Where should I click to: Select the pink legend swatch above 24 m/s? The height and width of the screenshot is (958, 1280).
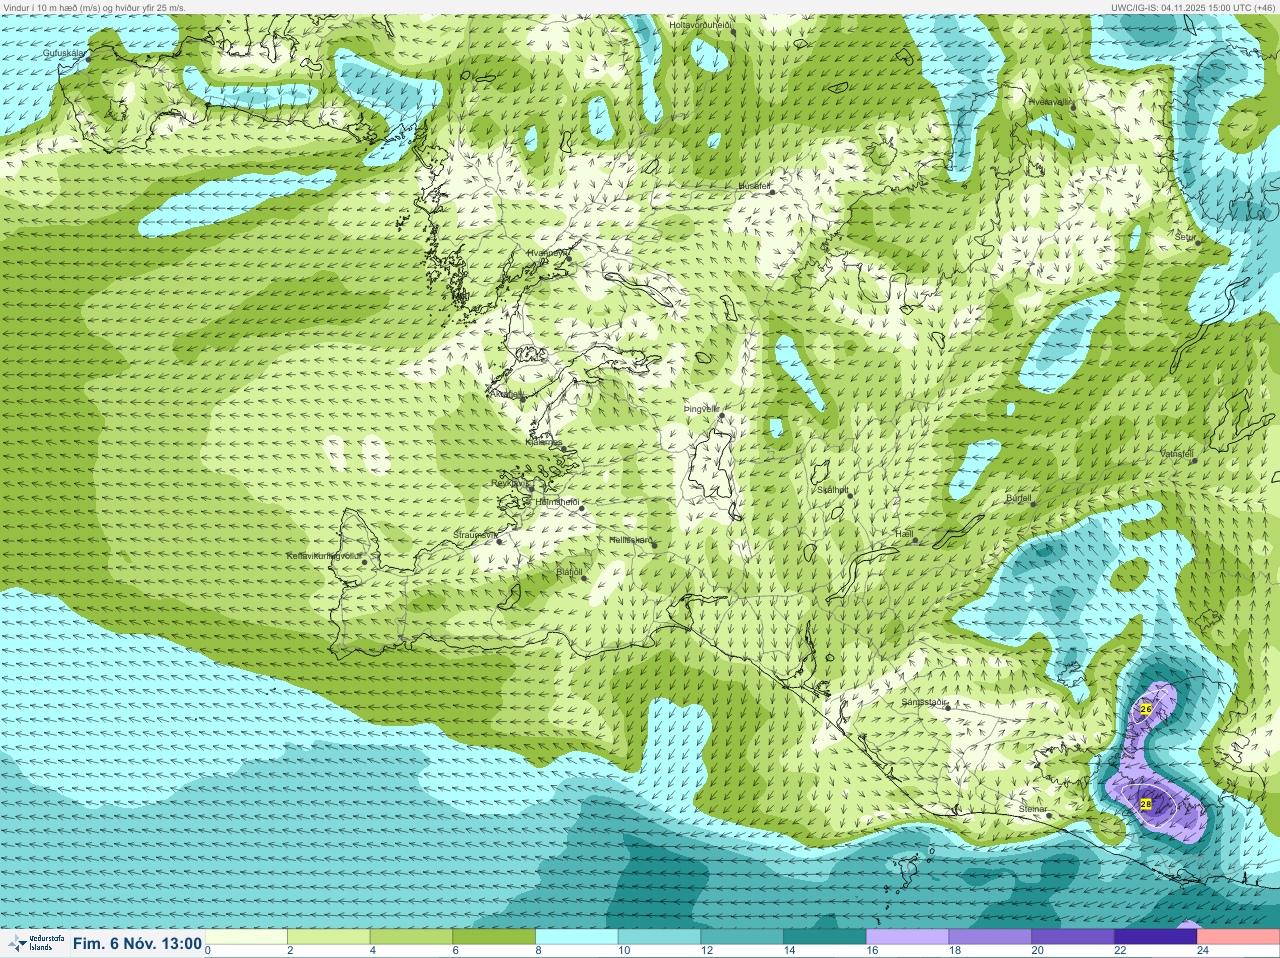coord(1238,937)
